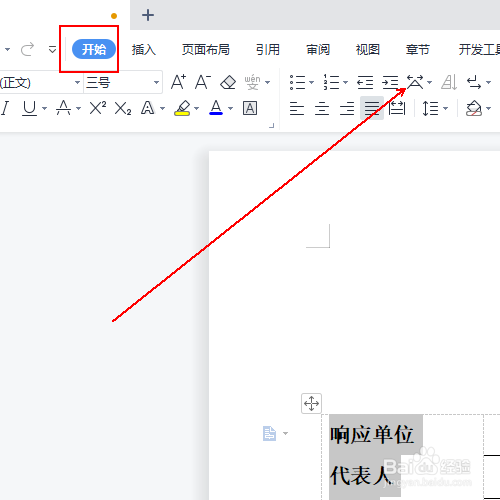Screen dimensions: 500x500
Task: Click the Redo arrow icon
Action: pyautogui.click(x=27, y=49)
